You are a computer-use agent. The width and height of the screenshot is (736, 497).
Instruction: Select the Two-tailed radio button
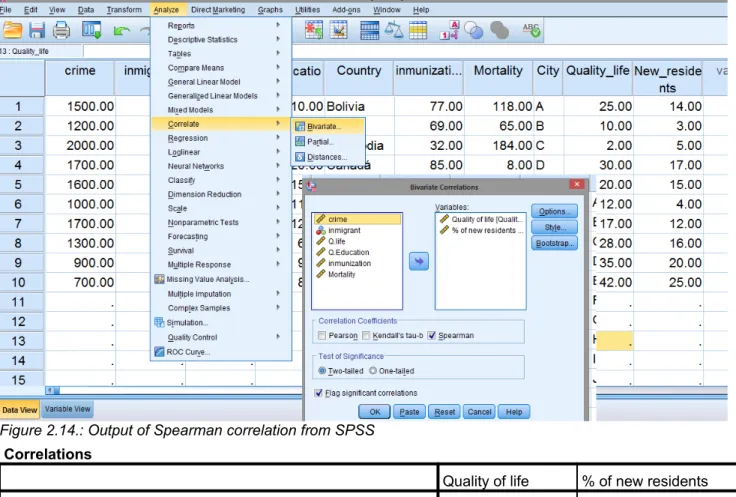322,371
